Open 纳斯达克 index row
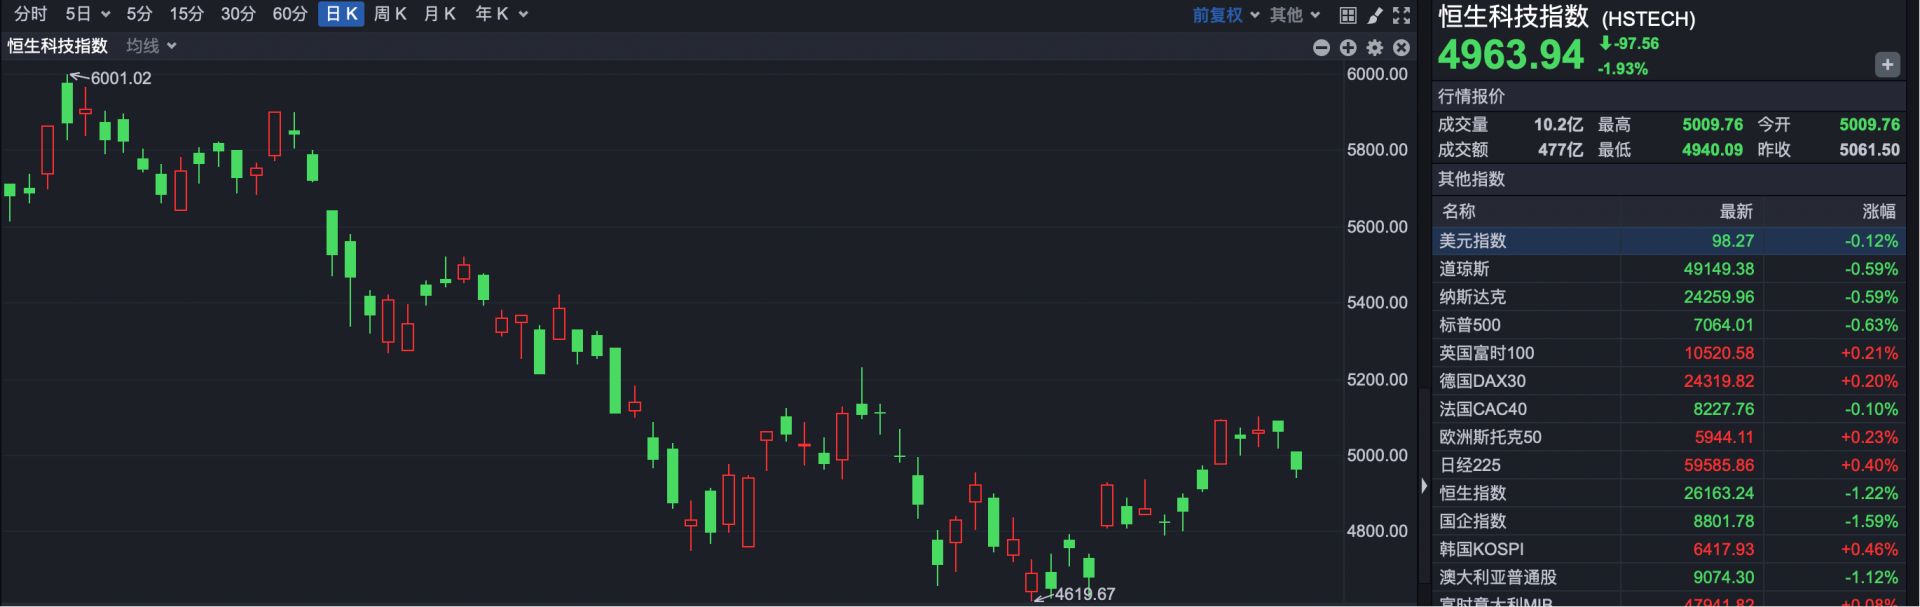This screenshot has height=607, width=1920. coord(1472,297)
